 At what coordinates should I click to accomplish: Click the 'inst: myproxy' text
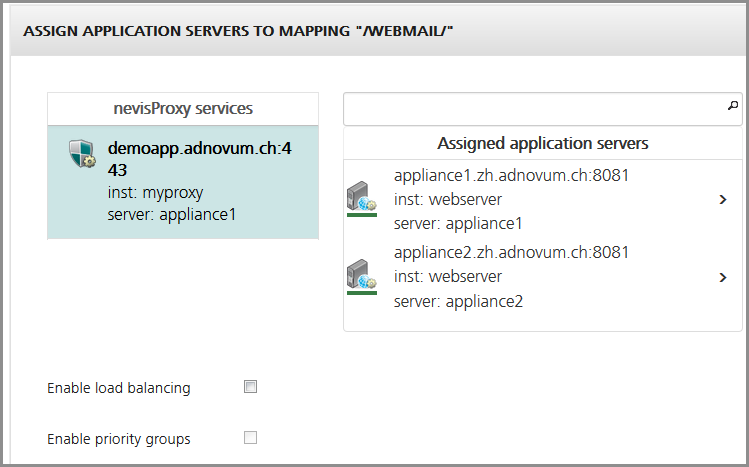click(x=155, y=192)
